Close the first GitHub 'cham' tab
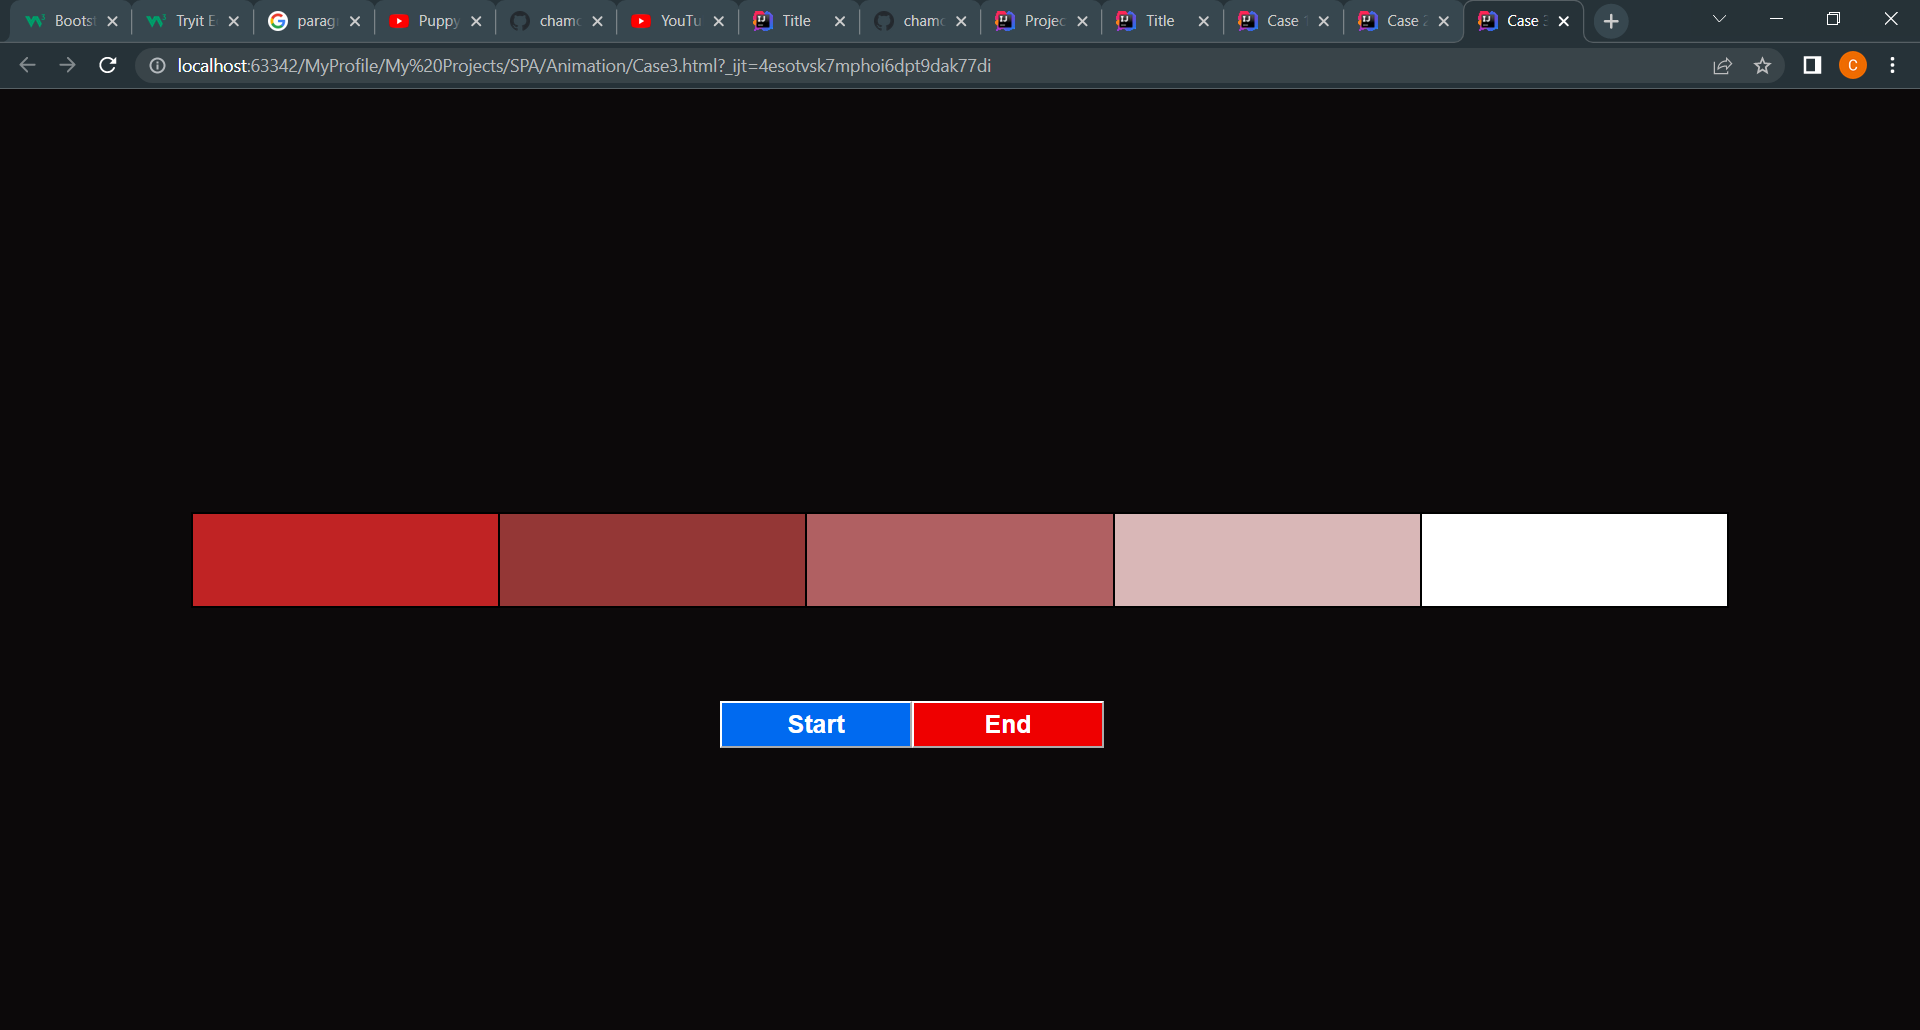1920x1030 pixels. pyautogui.click(x=597, y=21)
